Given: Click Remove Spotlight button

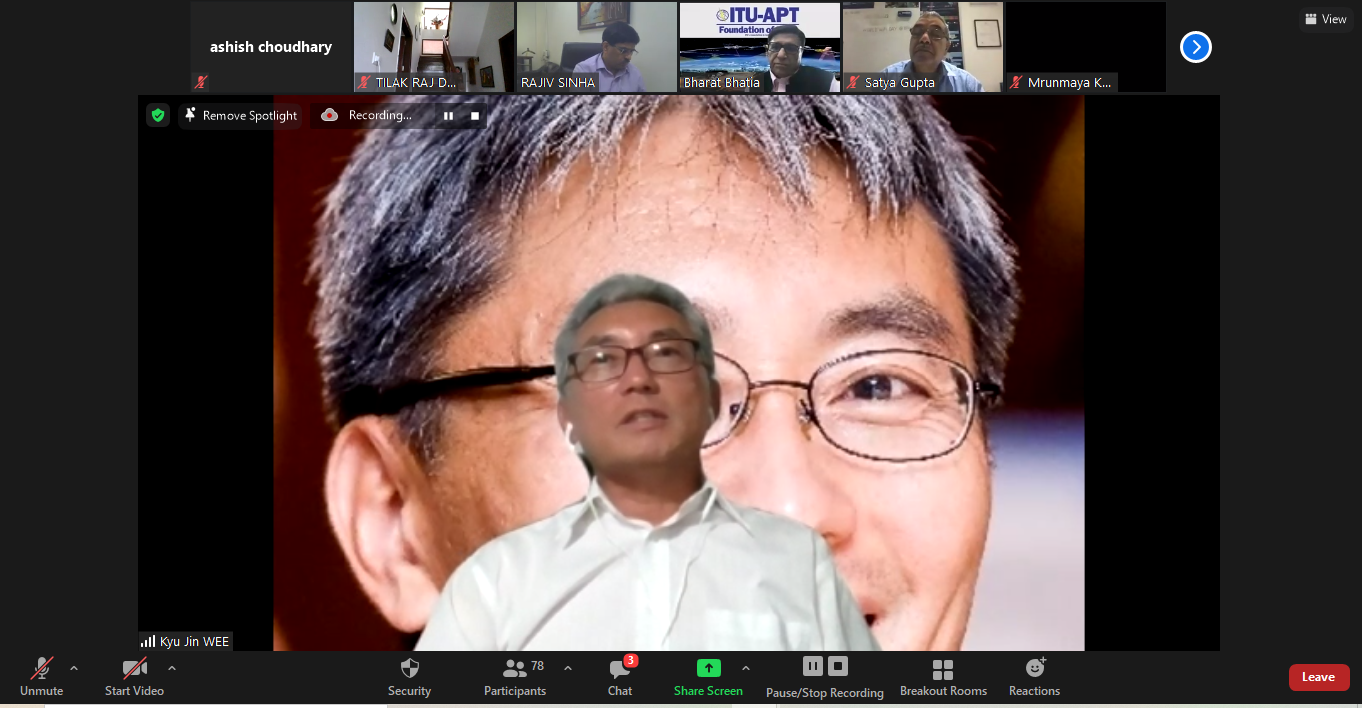Looking at the screenshot, I should point(240,115).
